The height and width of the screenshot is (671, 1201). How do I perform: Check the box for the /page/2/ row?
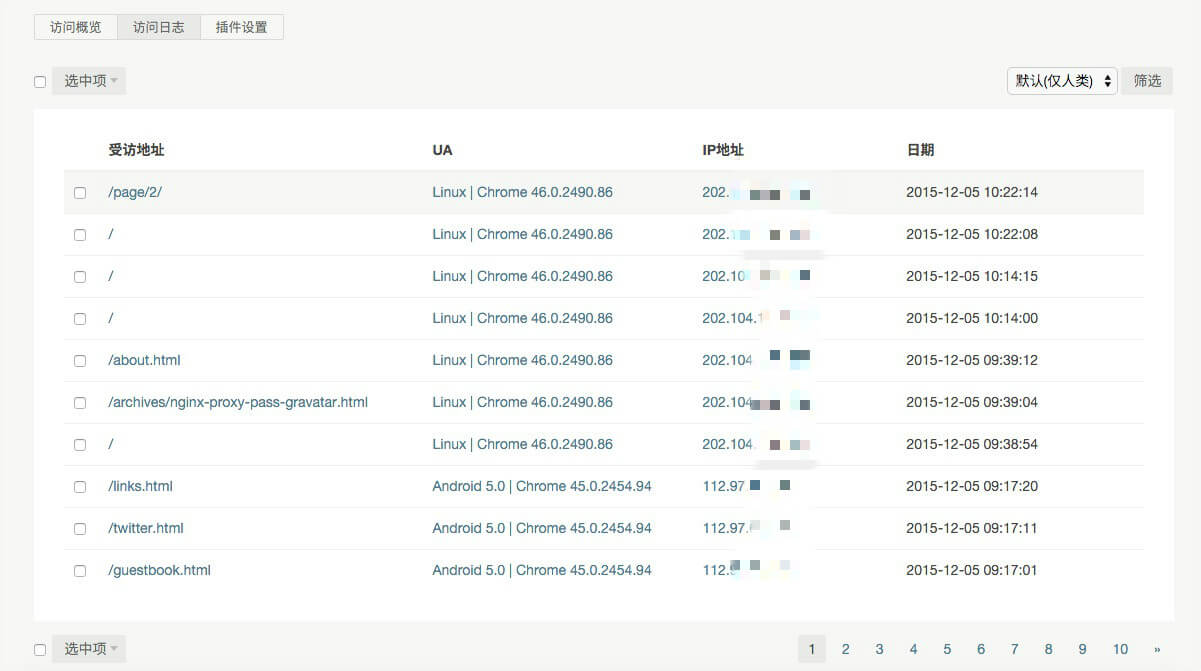tap(80, 193)
